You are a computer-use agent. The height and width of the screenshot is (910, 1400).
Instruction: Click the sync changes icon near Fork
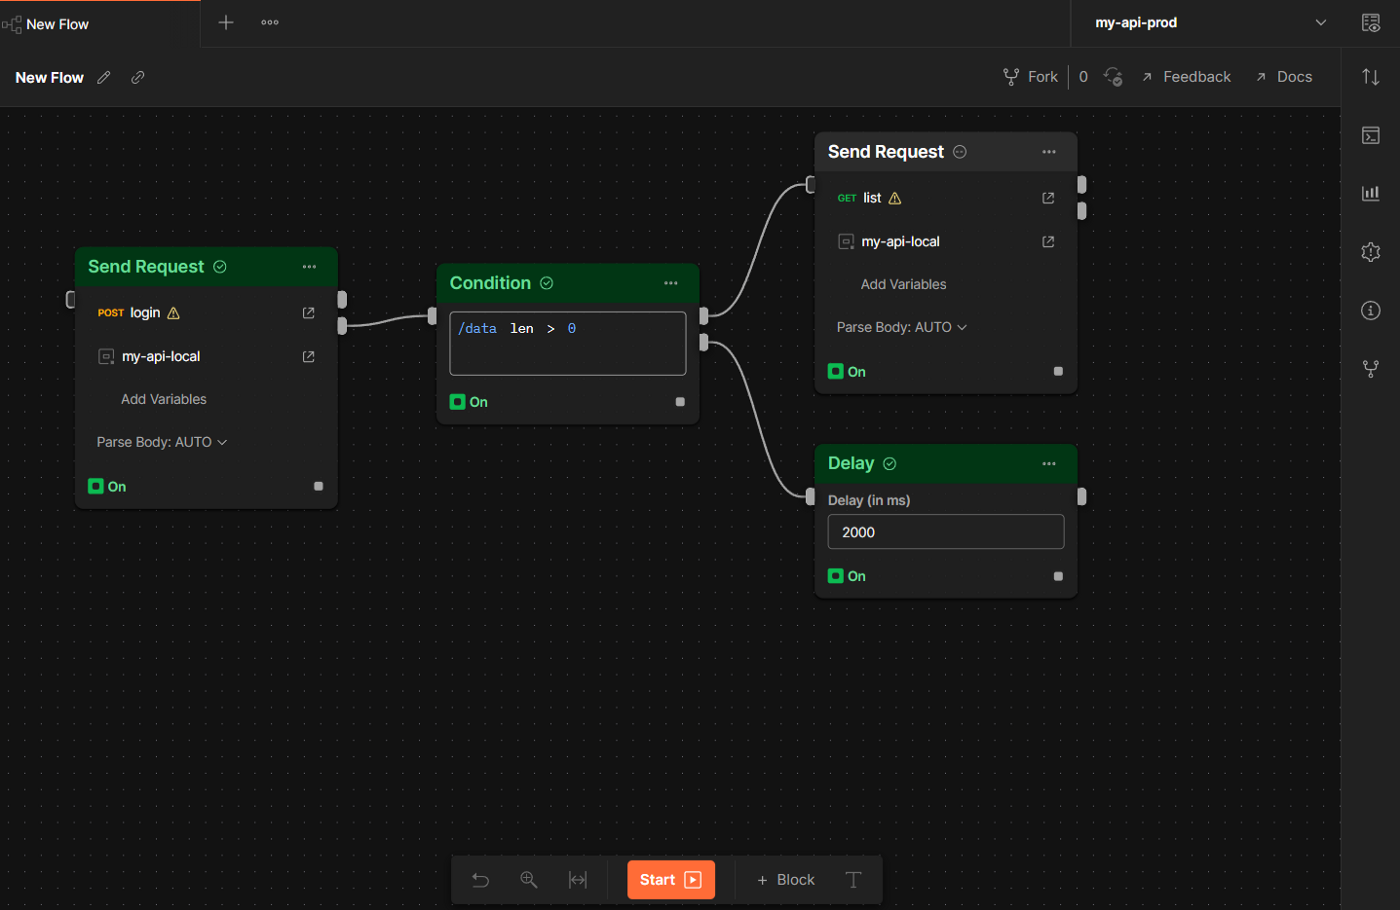(1113, 77)
